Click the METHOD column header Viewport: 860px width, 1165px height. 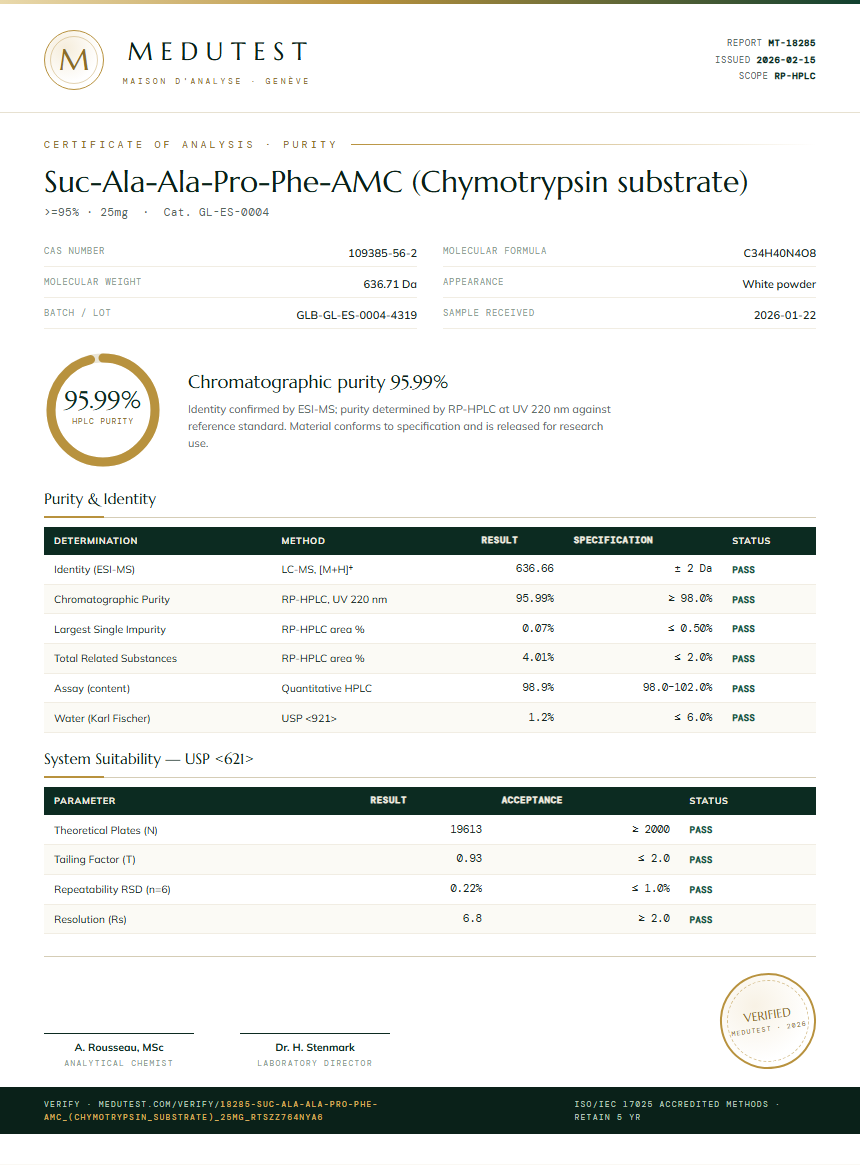click(x=303, y=541)
